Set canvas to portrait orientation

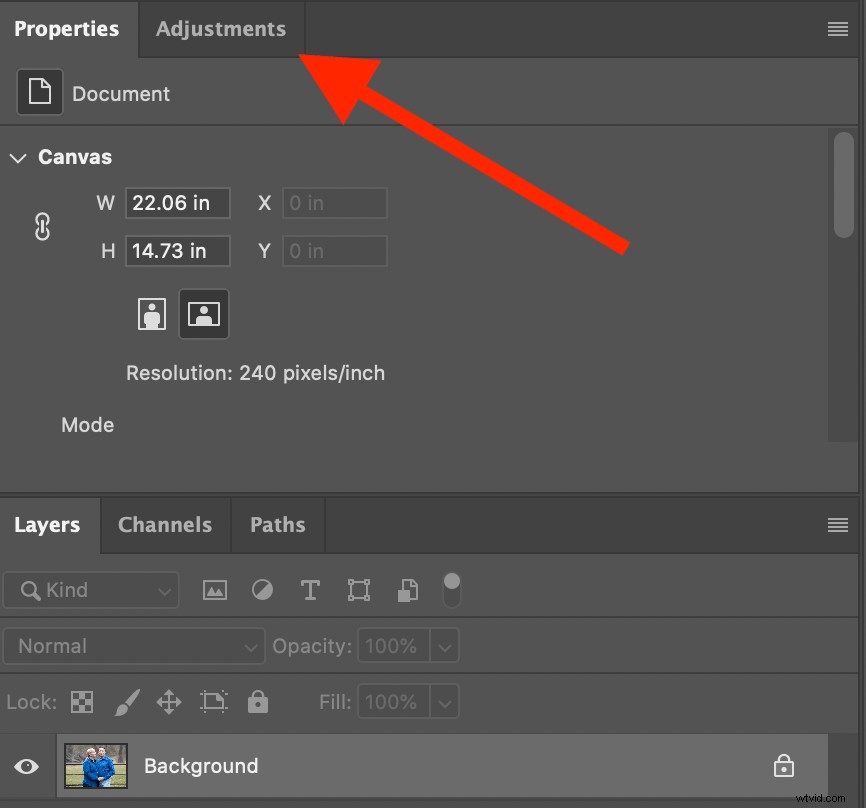[x=152, y=313]
